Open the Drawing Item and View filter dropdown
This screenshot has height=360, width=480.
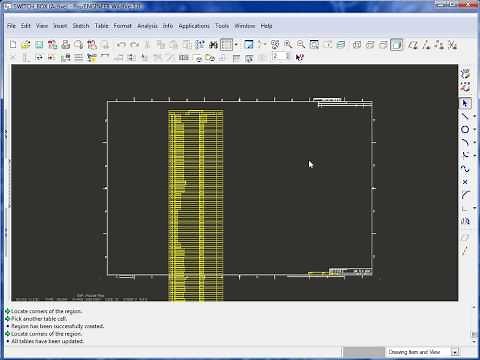click(455, 352)
